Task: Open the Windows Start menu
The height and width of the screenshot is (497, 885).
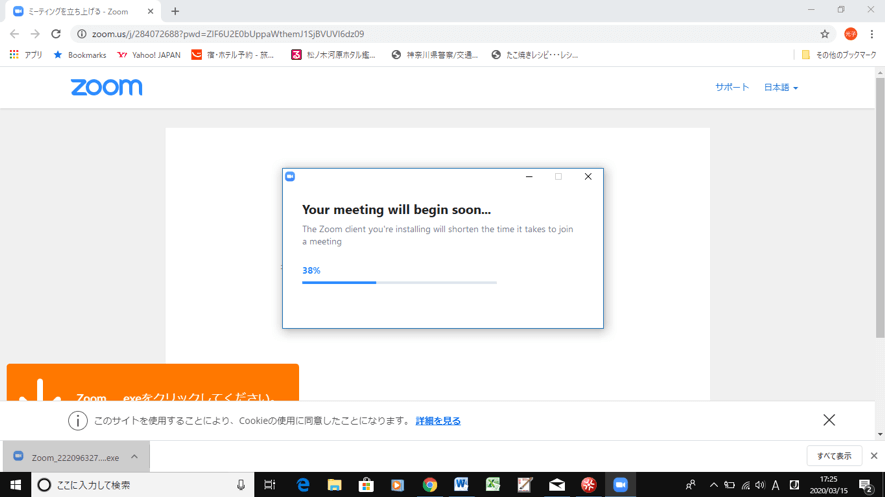Action: coord(15,485)
